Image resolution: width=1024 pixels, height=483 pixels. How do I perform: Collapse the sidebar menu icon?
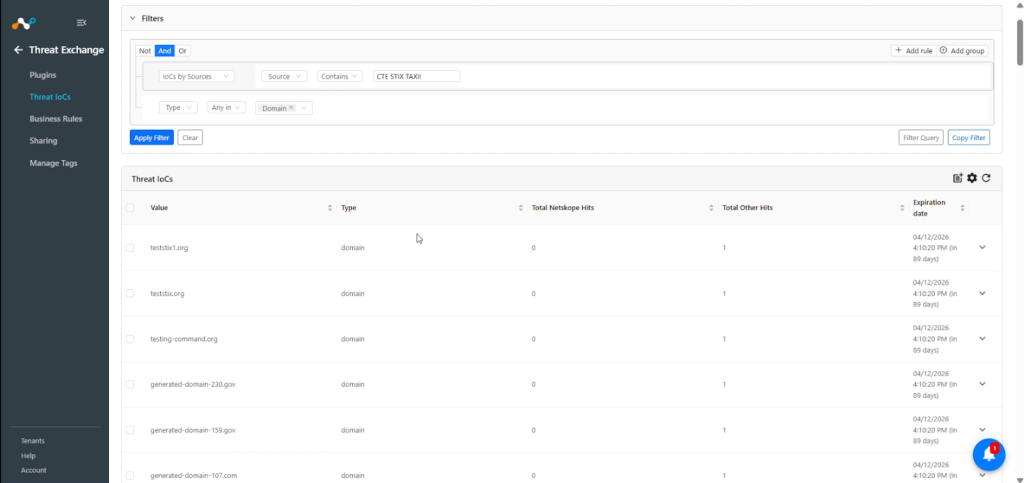pos(82,23)
